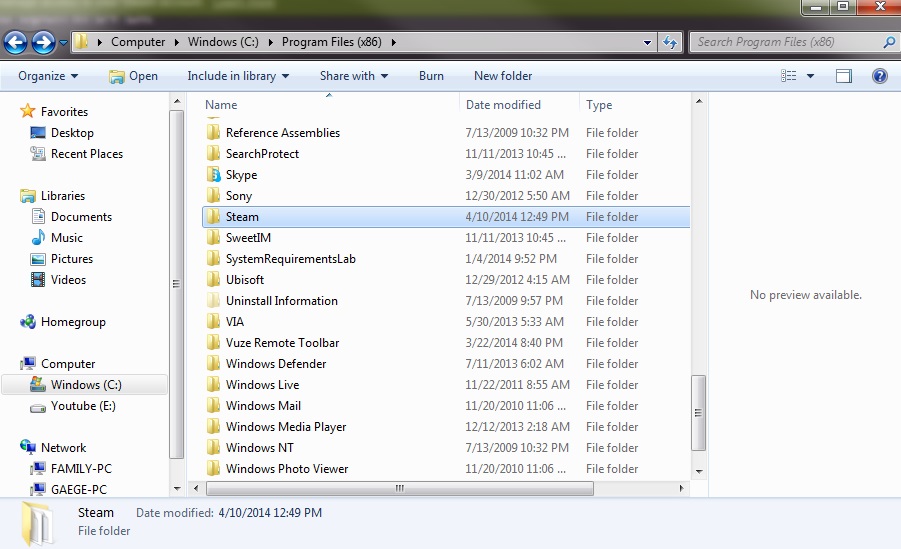Viewport: 901px width, 549px height.
Task: Open the Pictures library
Action: tap(72, 259)
